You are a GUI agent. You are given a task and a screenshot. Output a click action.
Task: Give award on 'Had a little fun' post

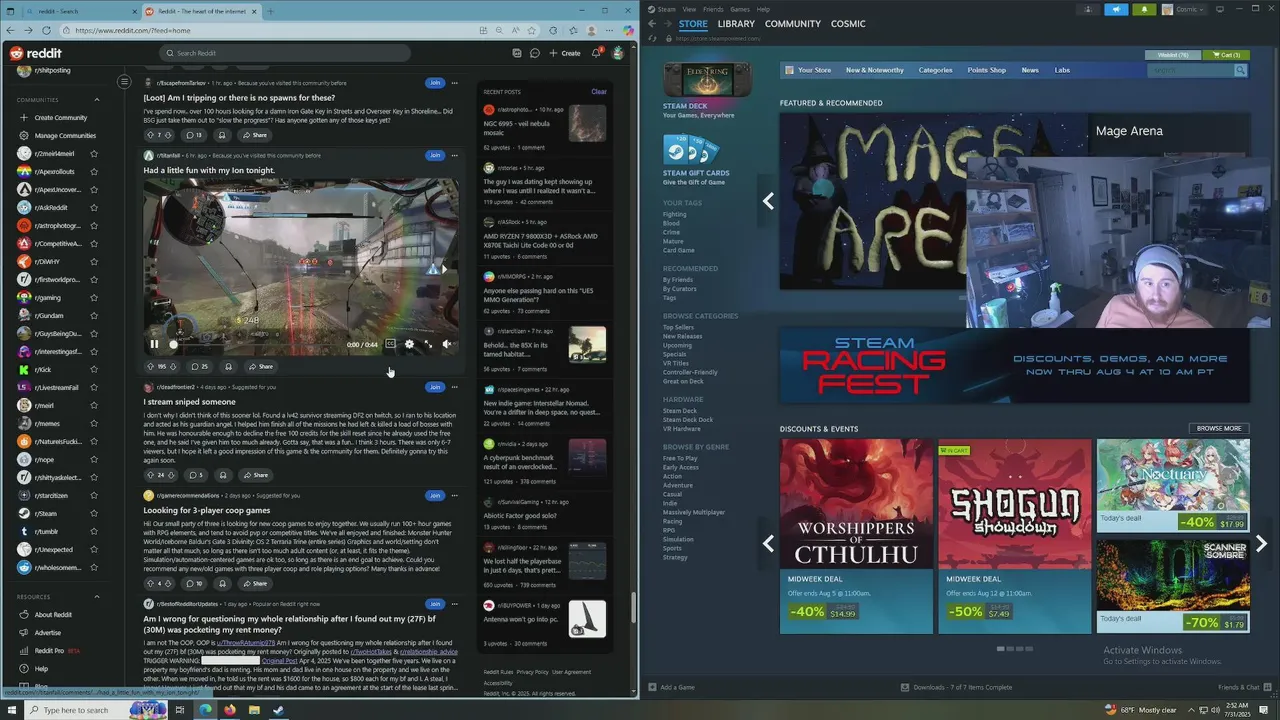[228, 366]
